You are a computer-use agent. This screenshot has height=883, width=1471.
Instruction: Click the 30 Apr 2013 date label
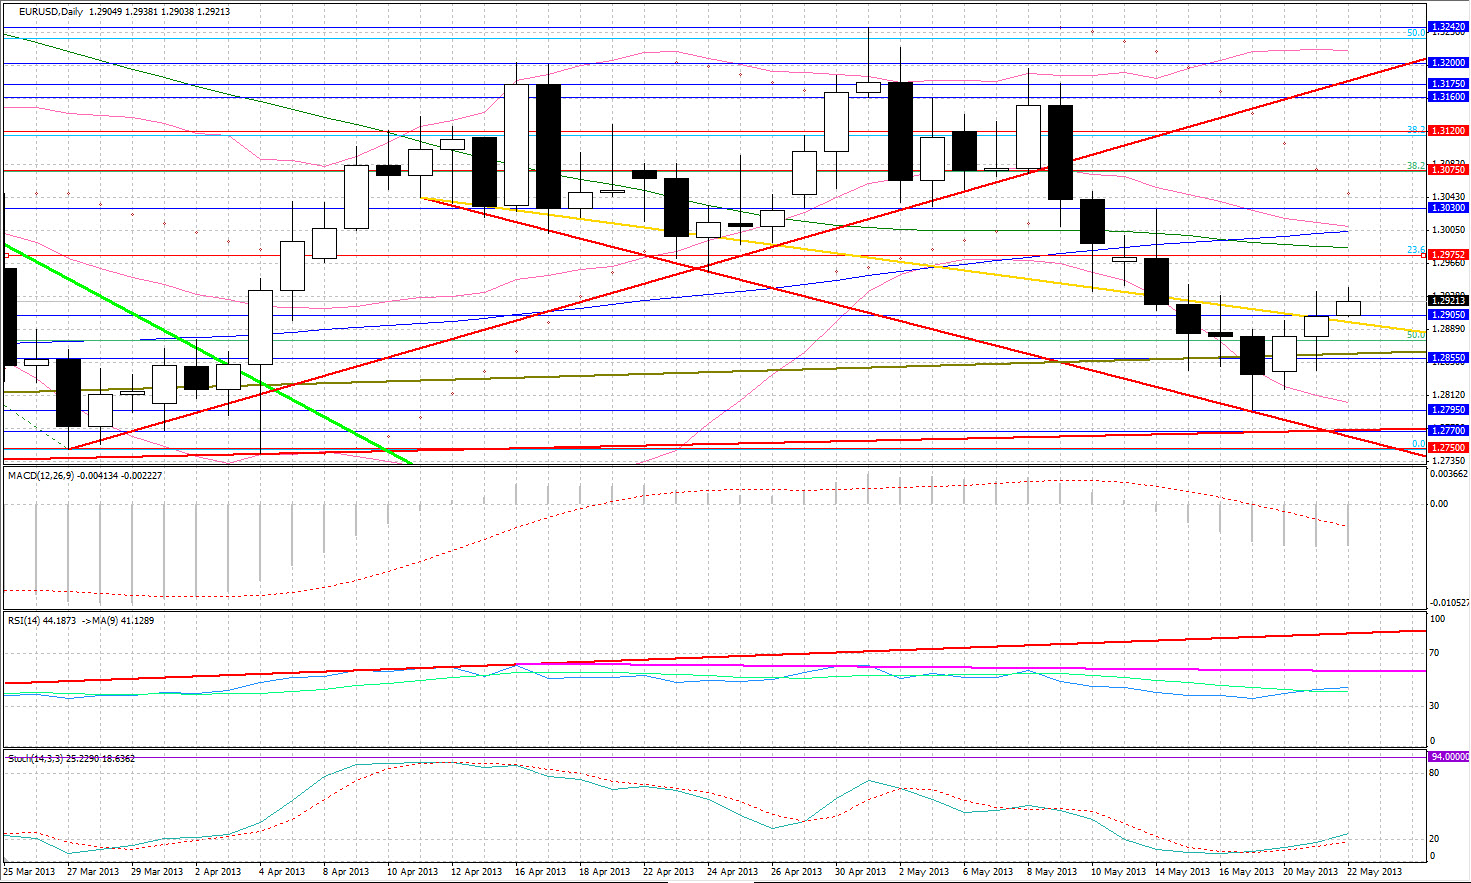pyautogui.click(x=861, y=872)
